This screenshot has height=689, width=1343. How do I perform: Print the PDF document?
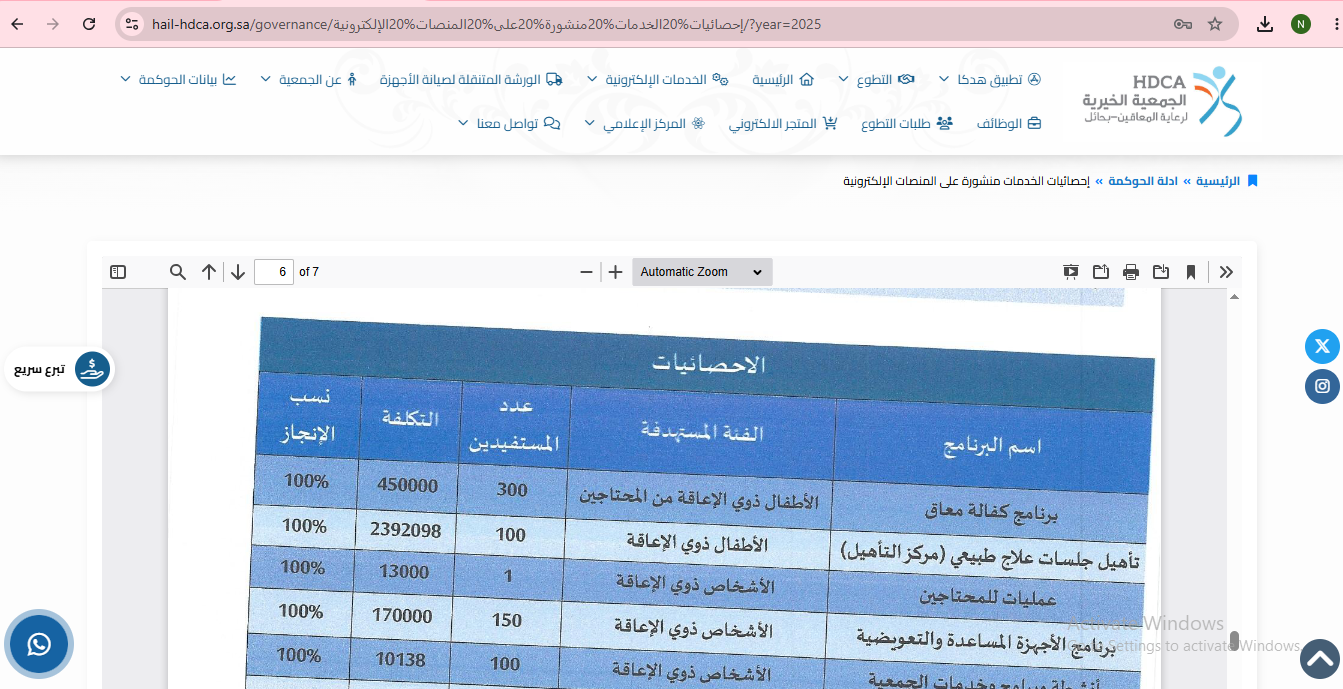(1131, 272)
